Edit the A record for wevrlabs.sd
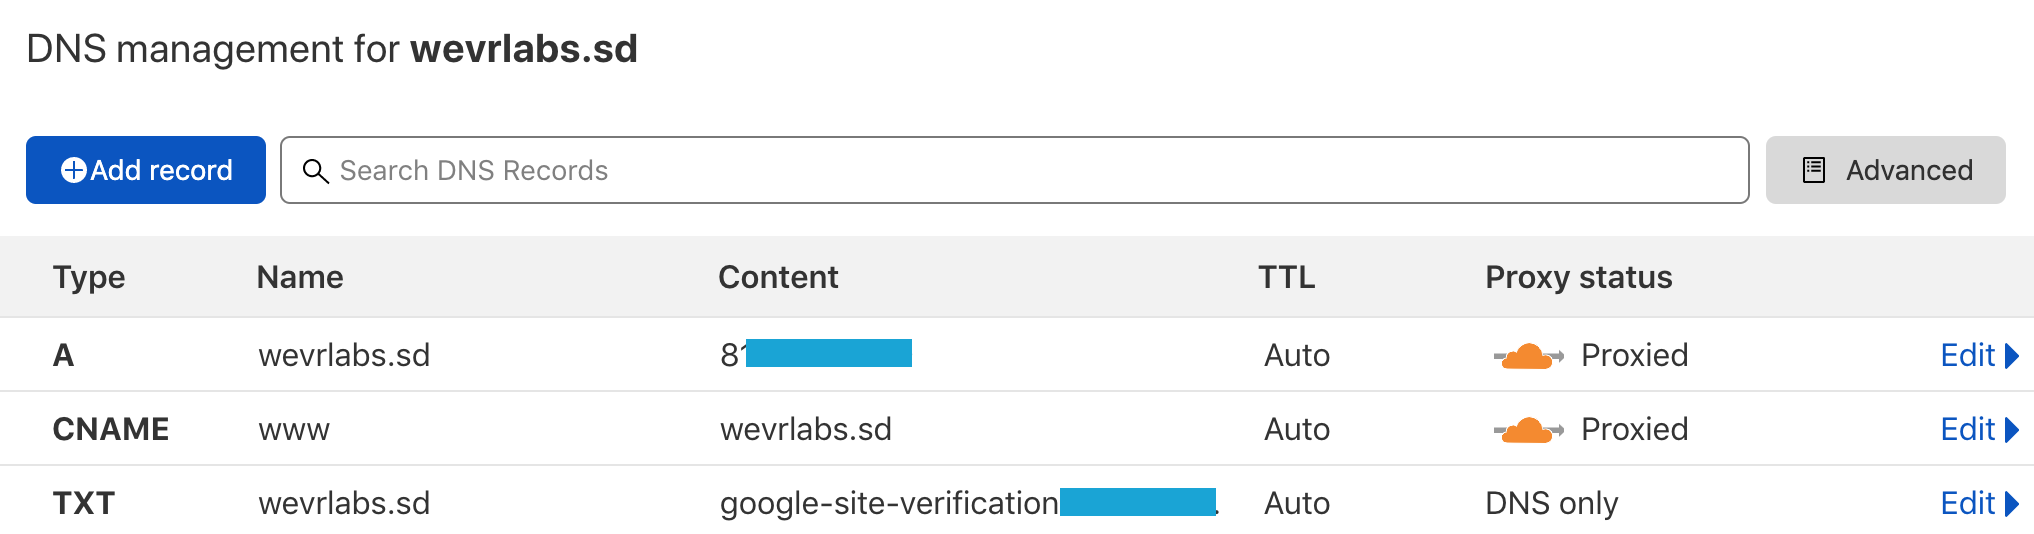The image size is (2034, 534). coord(1967,355)
